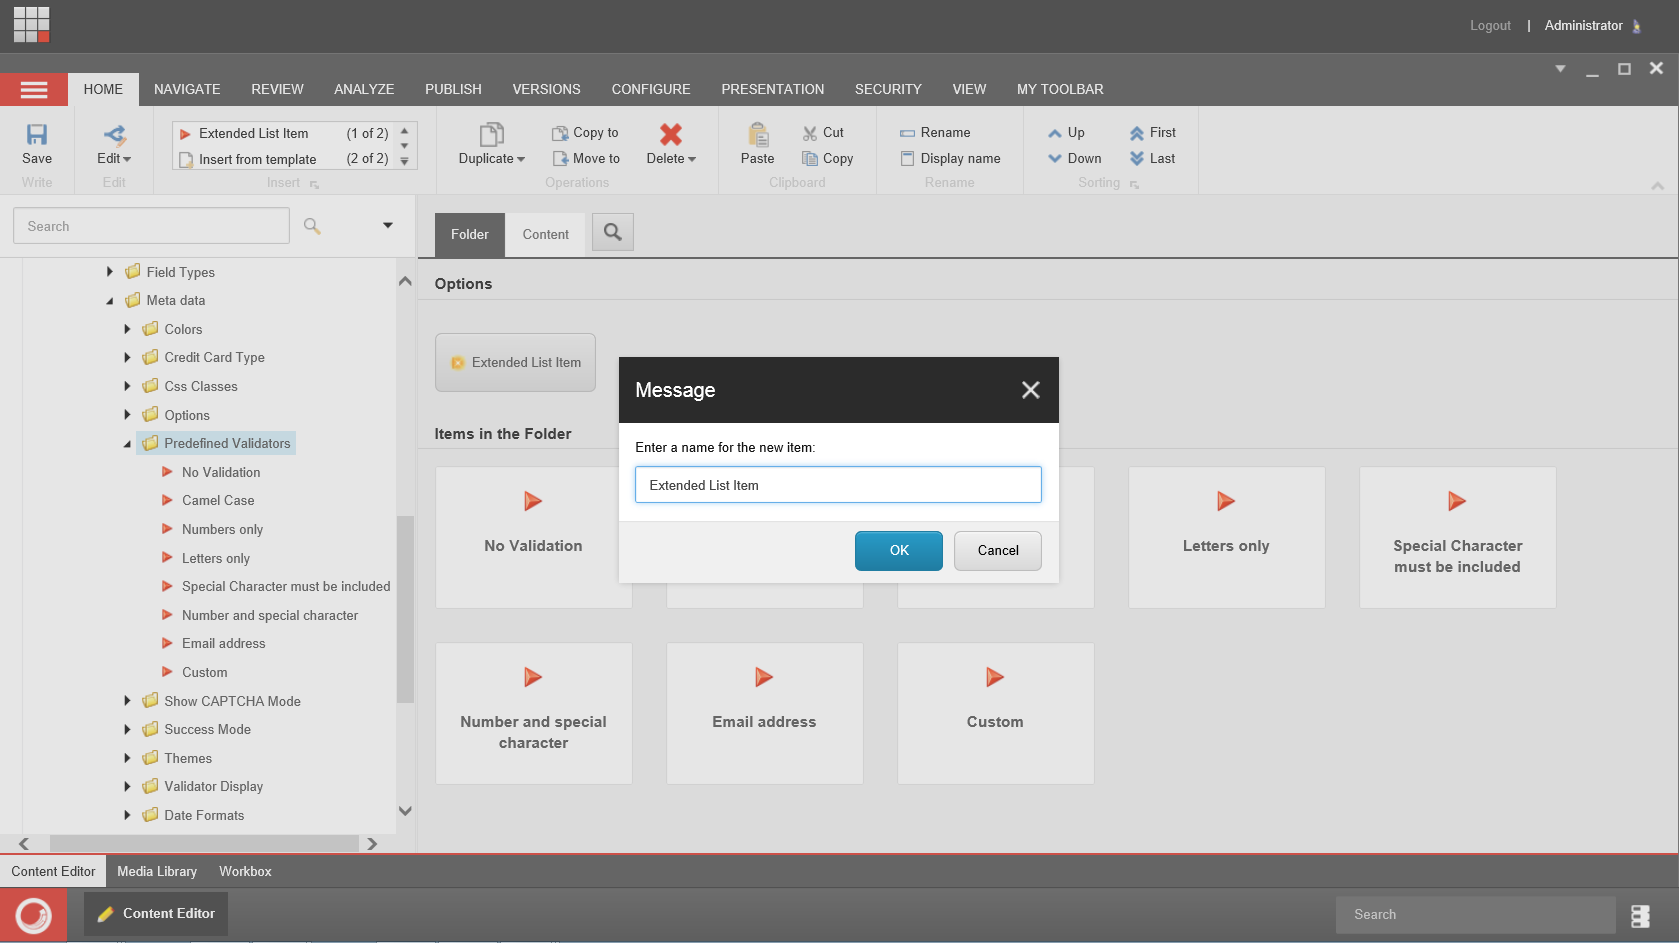Image resolution: width=1679 pixels, height=943 pixels.
Task: Click Display name command
Action: click(x=950, y=158)
